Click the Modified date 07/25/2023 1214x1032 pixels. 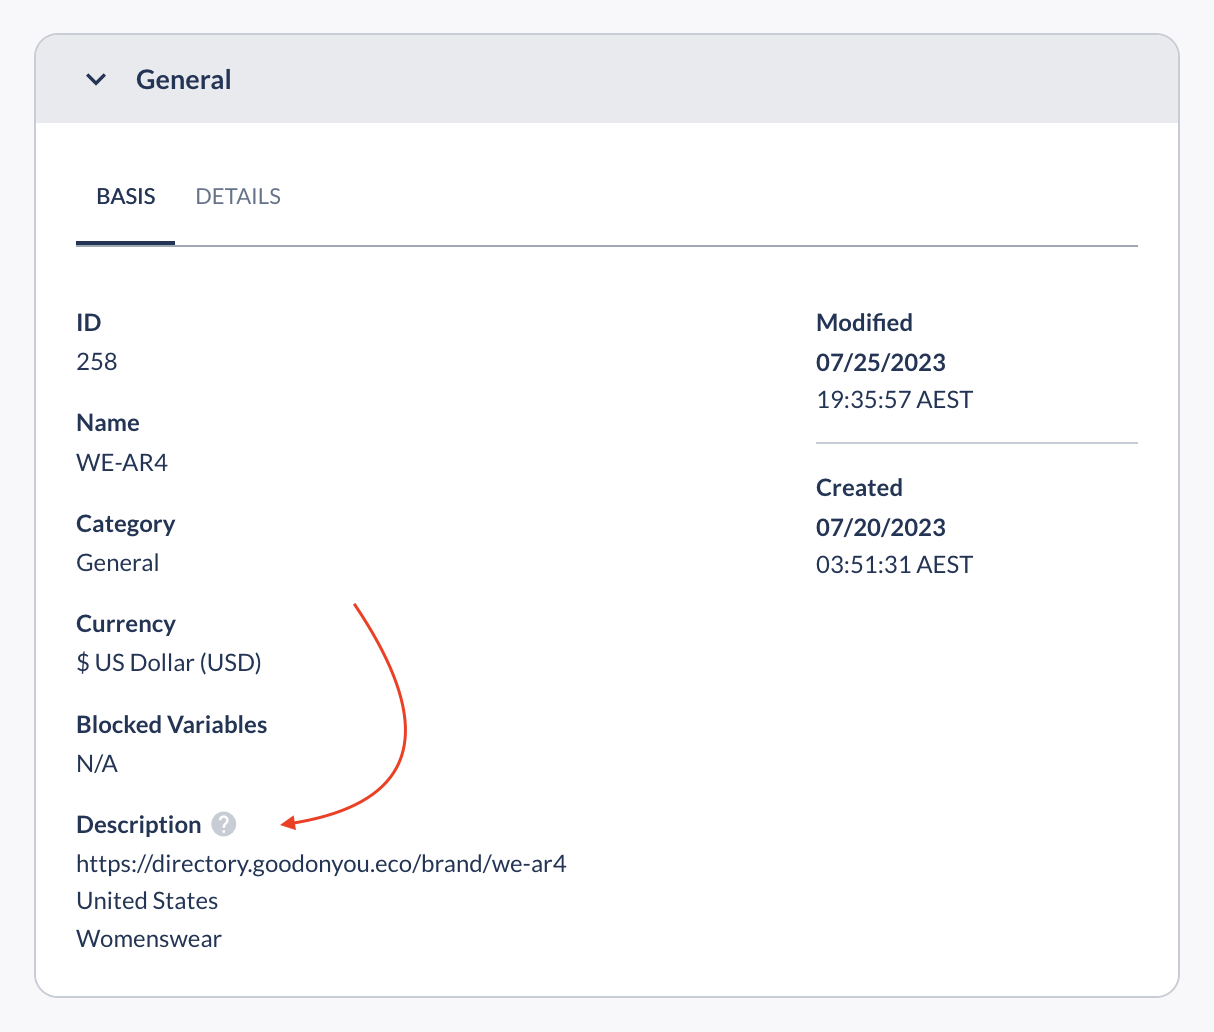click(x=881, y=362)
